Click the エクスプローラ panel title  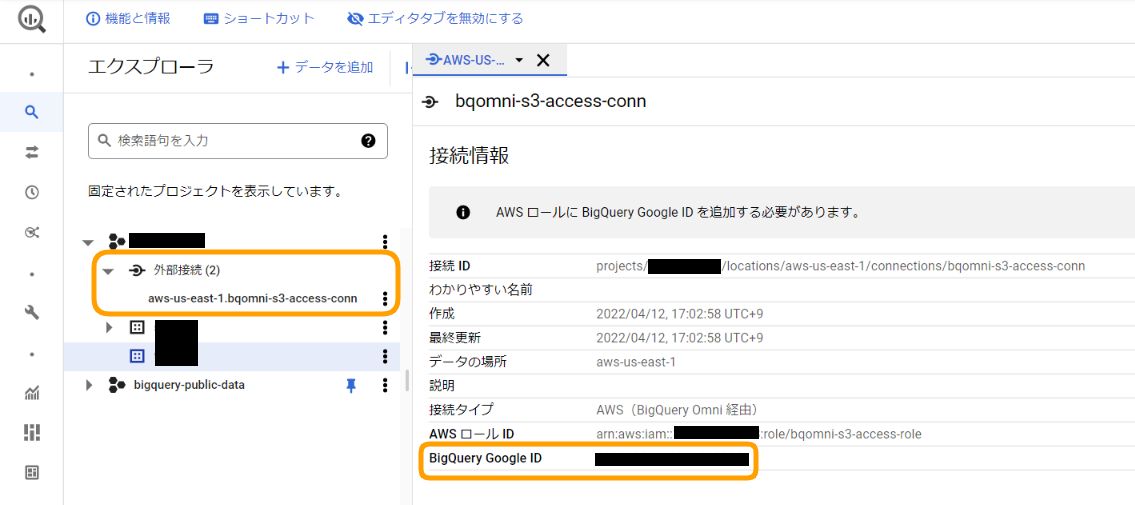click(x=151, y=67)
